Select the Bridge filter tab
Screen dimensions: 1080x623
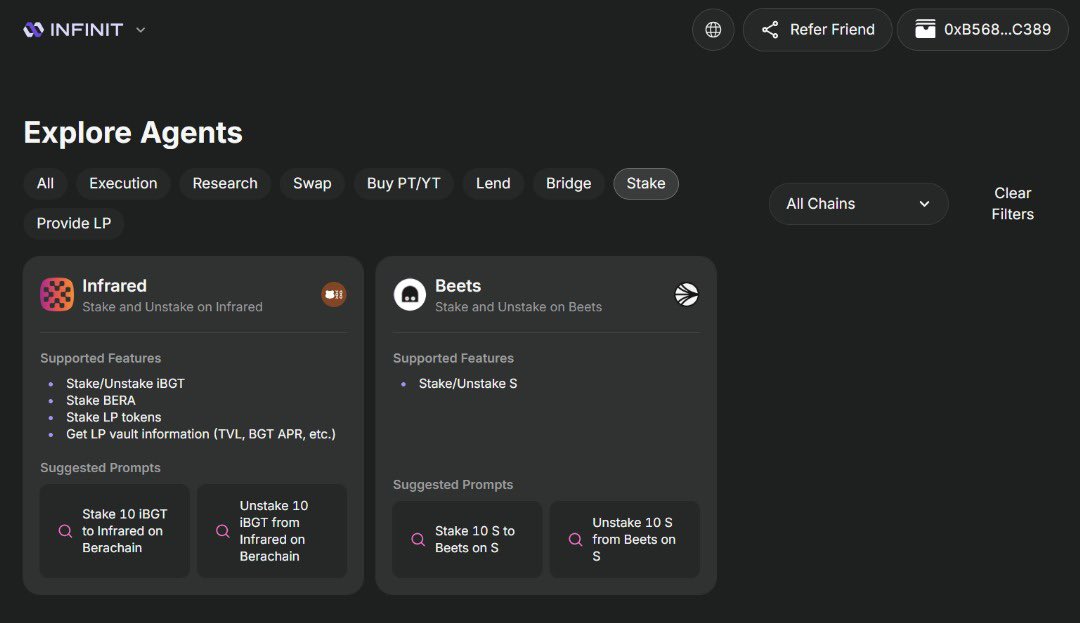pyautogui.click(x=569, y=184)
